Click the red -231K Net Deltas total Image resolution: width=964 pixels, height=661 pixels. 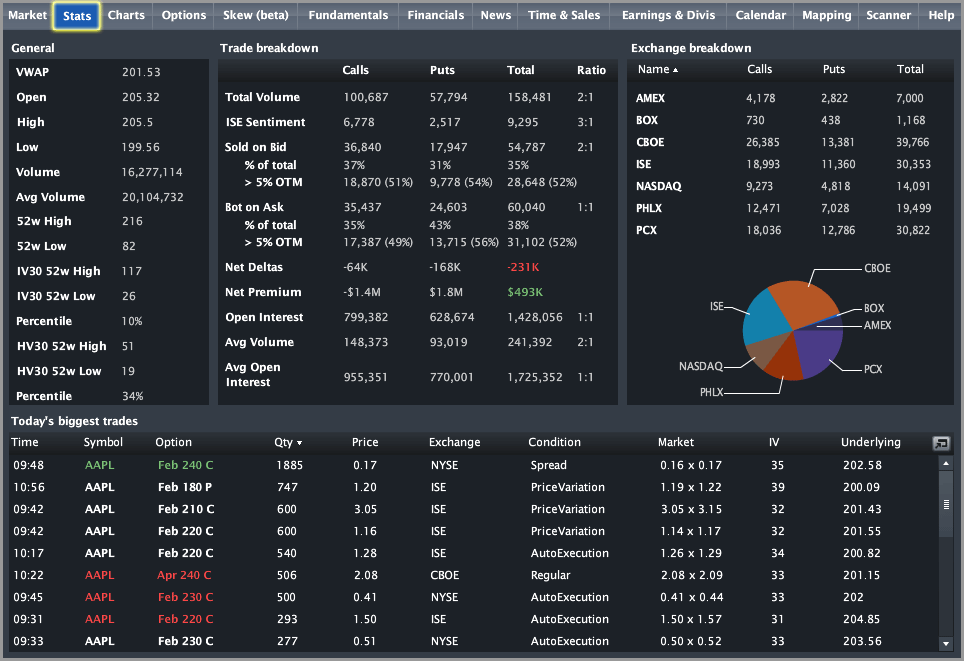pyautogui.click(x=523, y=267)
